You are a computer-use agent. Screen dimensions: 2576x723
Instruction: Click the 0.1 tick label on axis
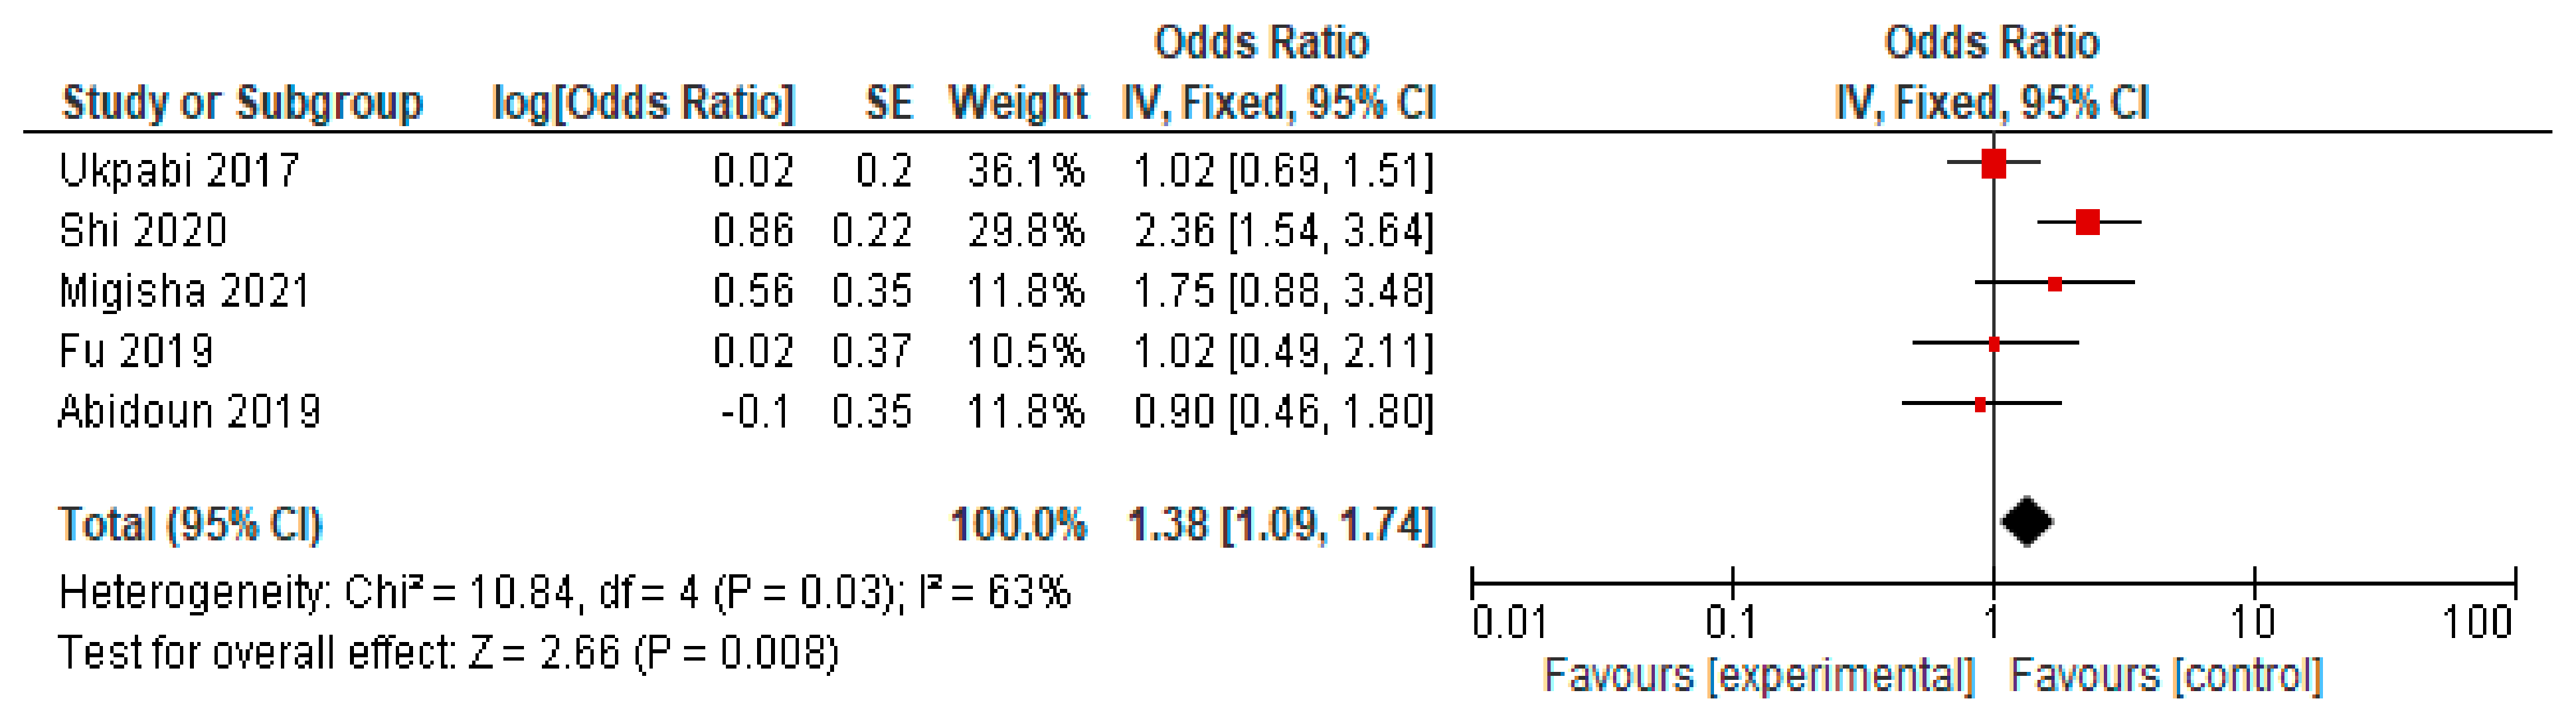point(1731,623)
